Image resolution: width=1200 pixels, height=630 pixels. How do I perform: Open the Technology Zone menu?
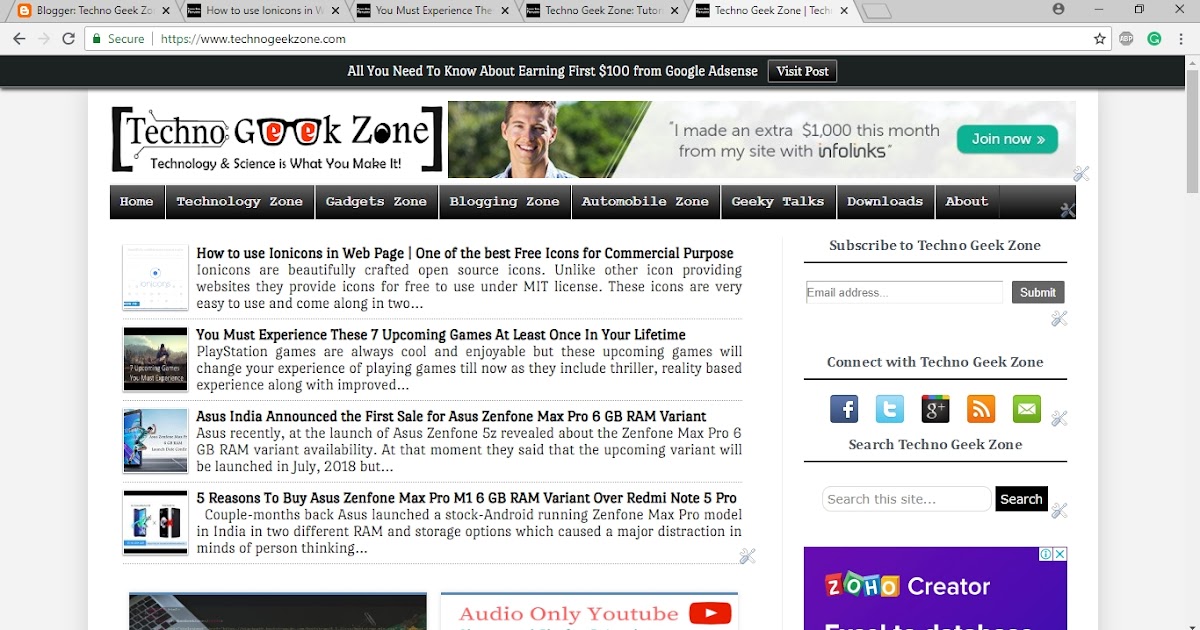click(240, 202)
